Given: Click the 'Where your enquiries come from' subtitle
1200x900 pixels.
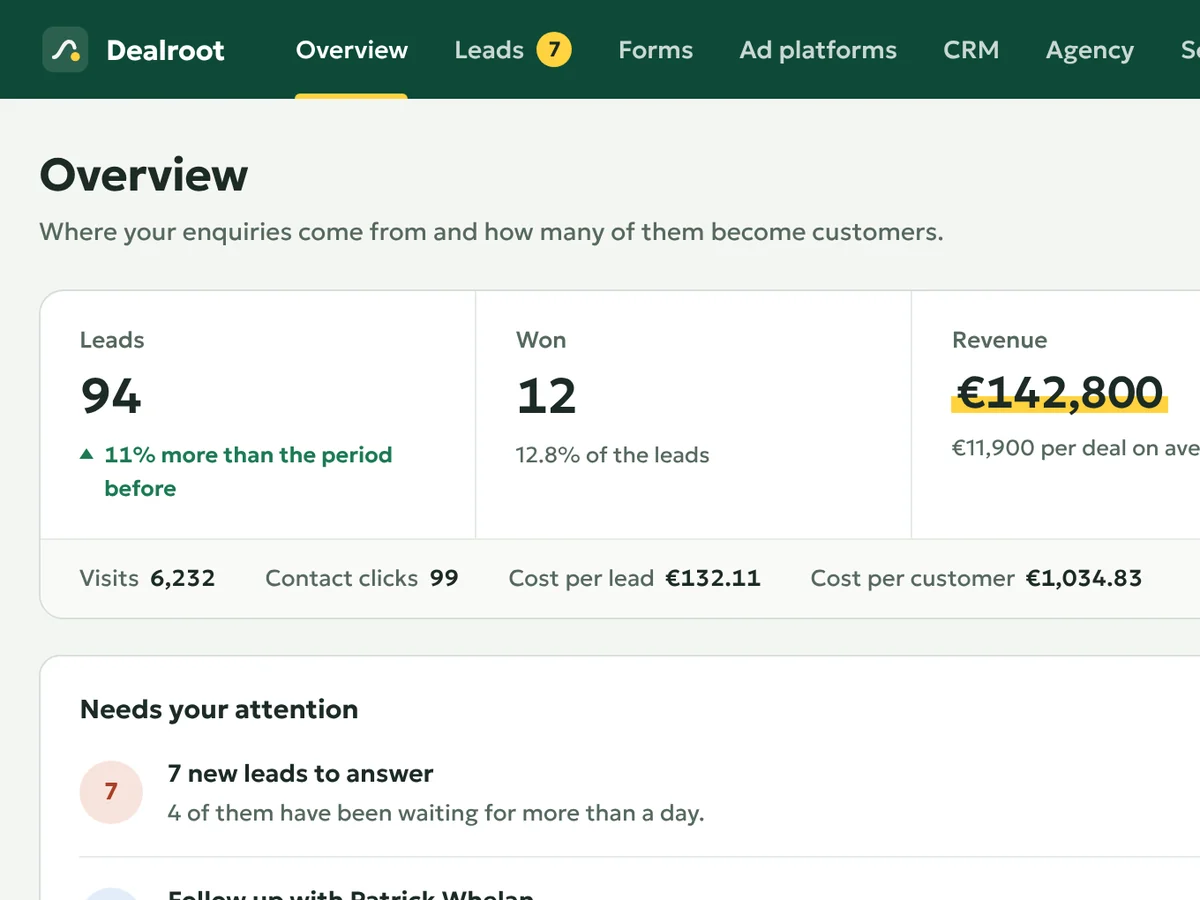Looking at the screenshot, I should click(x=491, y=232).
